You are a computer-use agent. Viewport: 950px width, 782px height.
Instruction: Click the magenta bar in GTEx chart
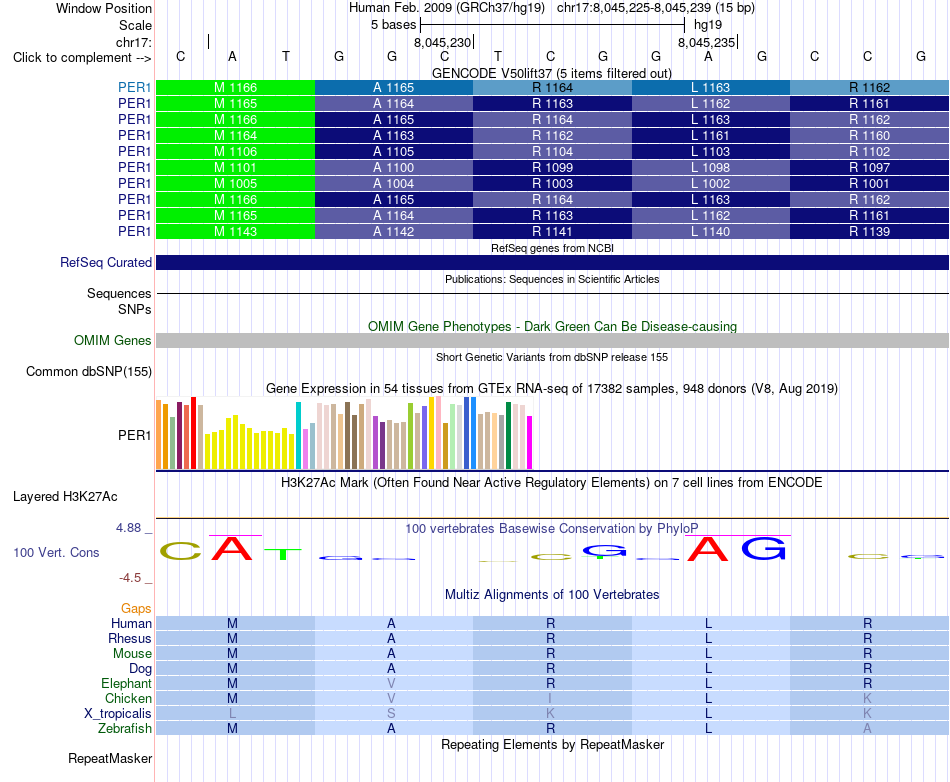point(530,442)
